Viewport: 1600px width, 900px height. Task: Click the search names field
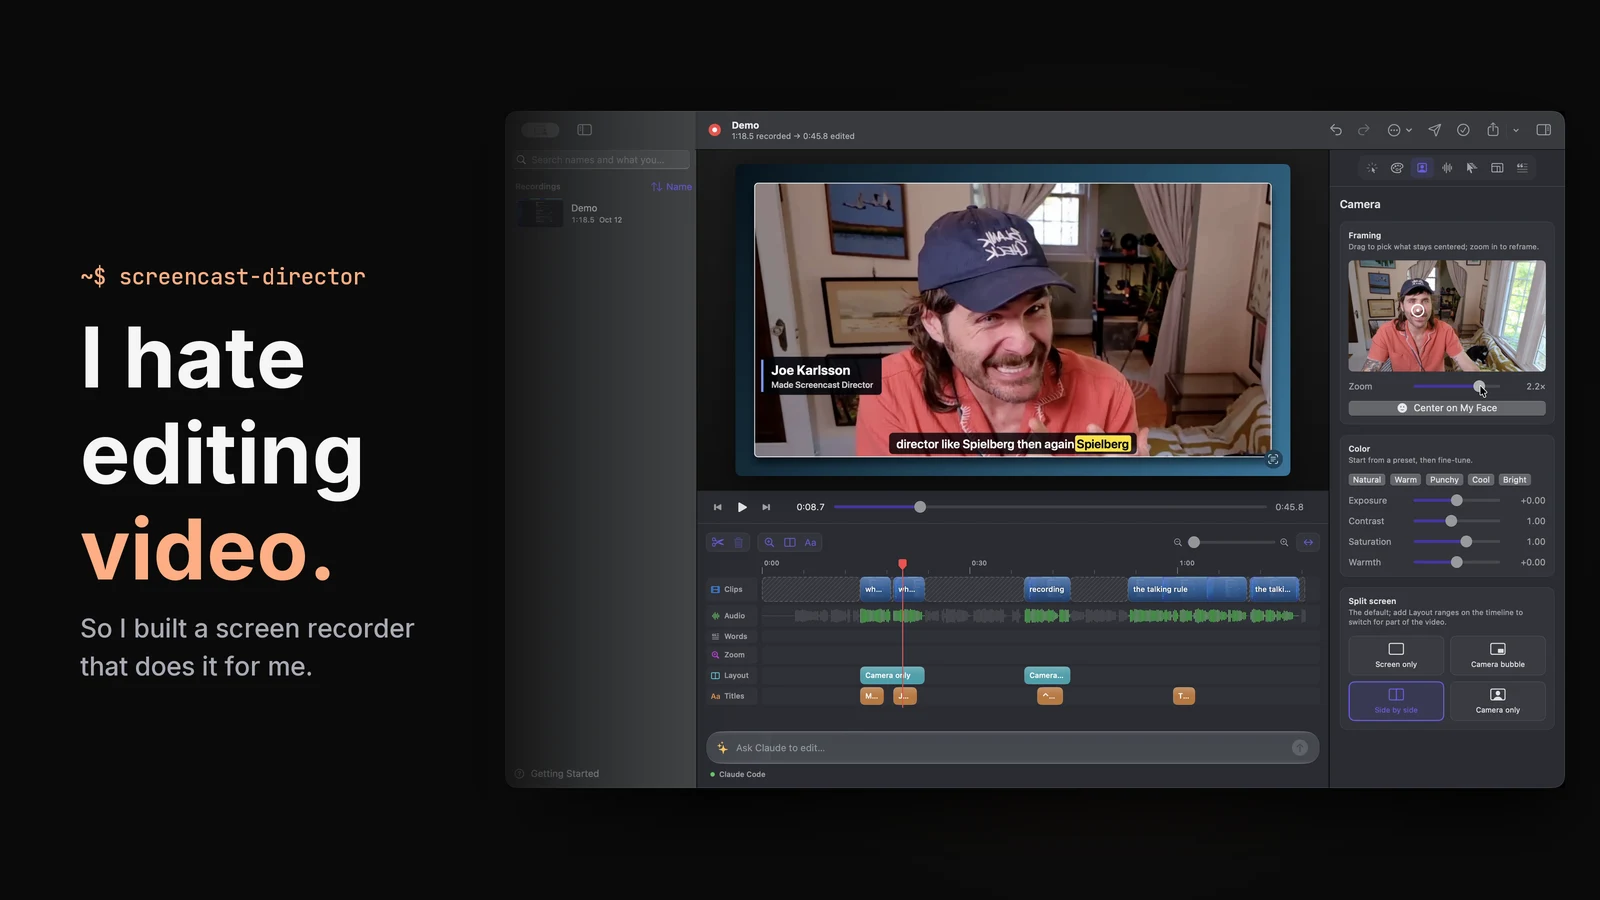coord(602,160)
